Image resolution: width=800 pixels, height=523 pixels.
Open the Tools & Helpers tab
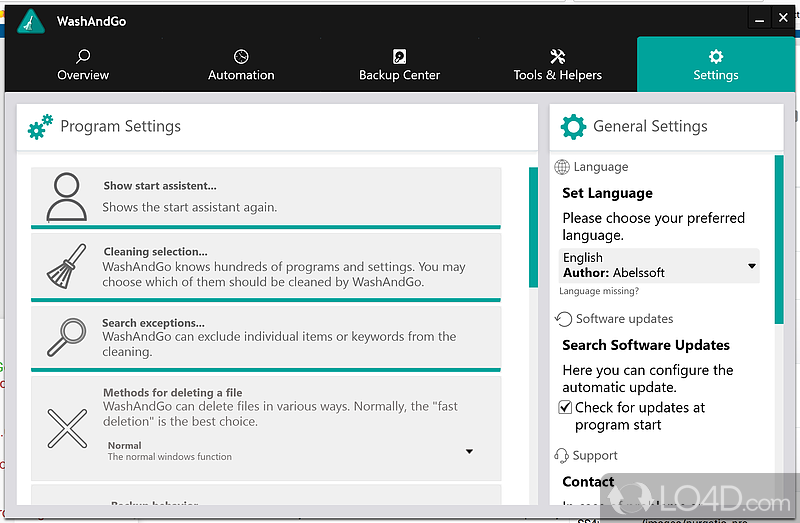558,64
